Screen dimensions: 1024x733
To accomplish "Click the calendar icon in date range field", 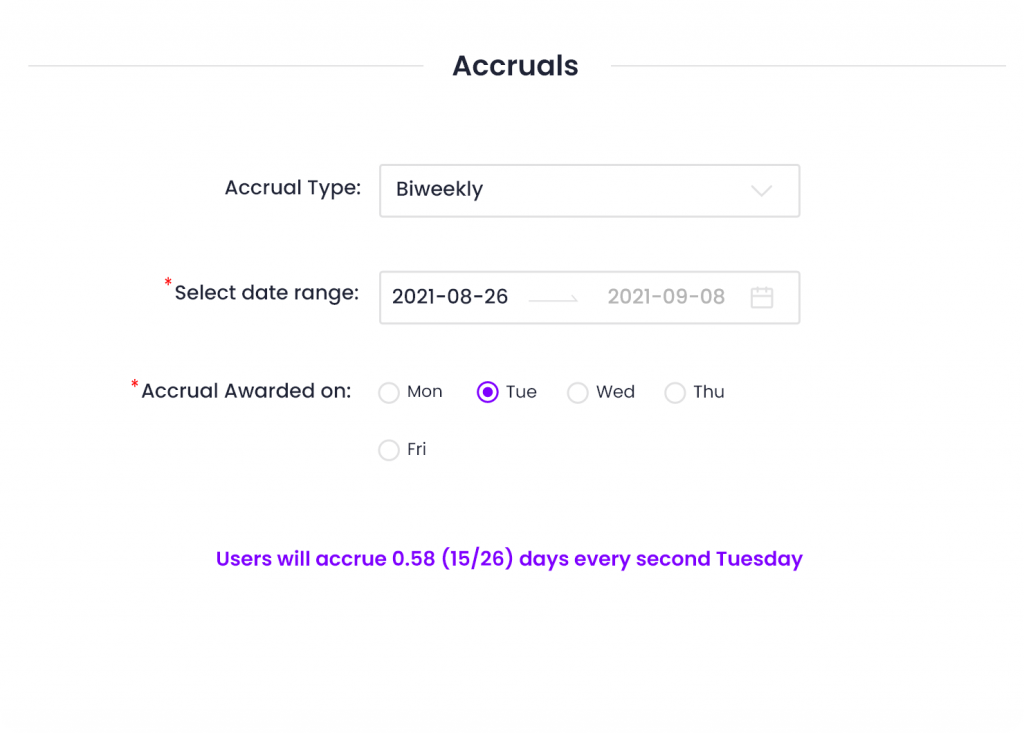I will coord(761,297).
